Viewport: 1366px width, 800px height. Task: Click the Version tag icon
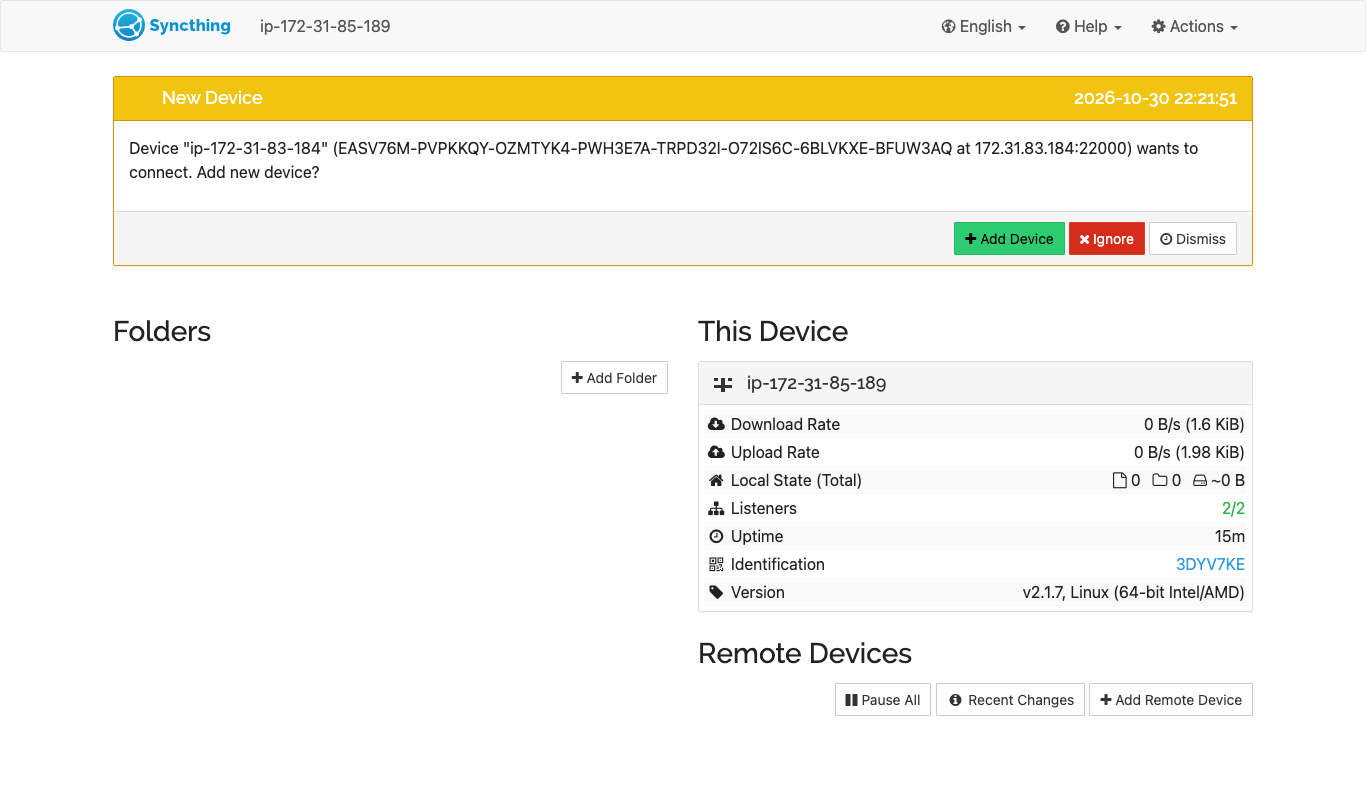pos(716,592)
